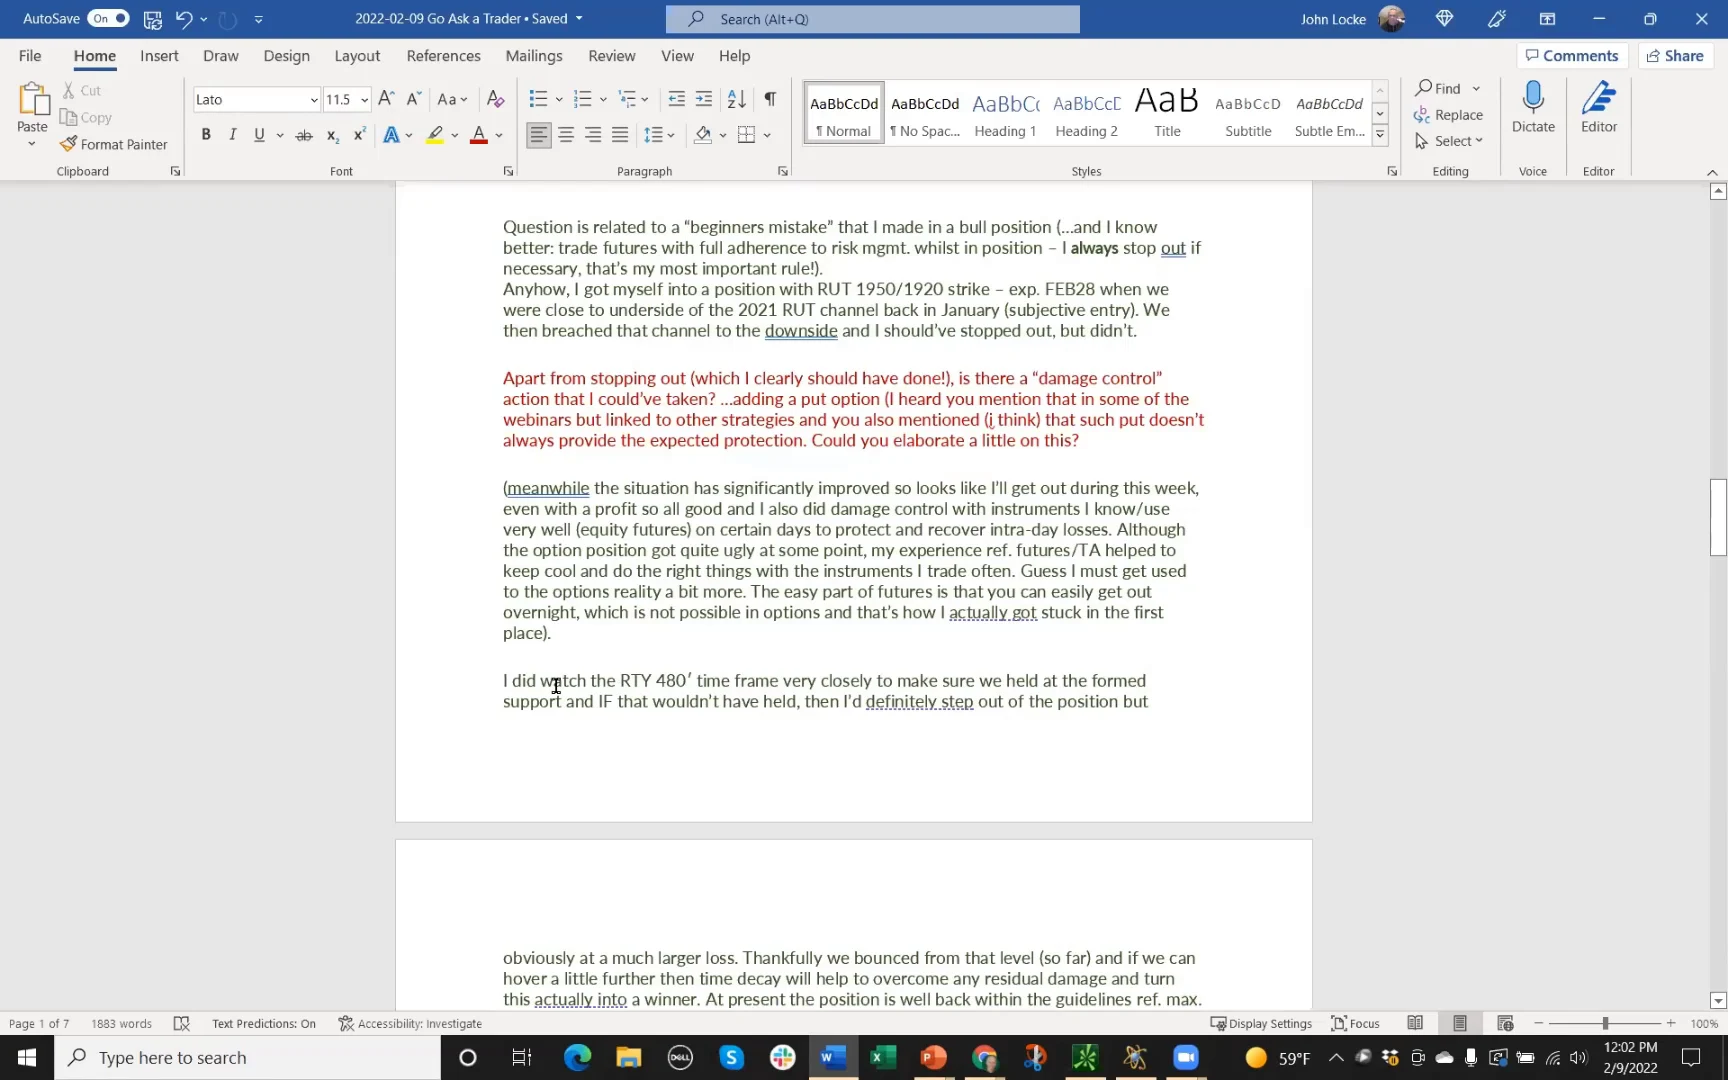The height and width of the screenshot is (1080, 1728).
Task: Apply Heading 1 style
Action: [x=1005, y=112]
